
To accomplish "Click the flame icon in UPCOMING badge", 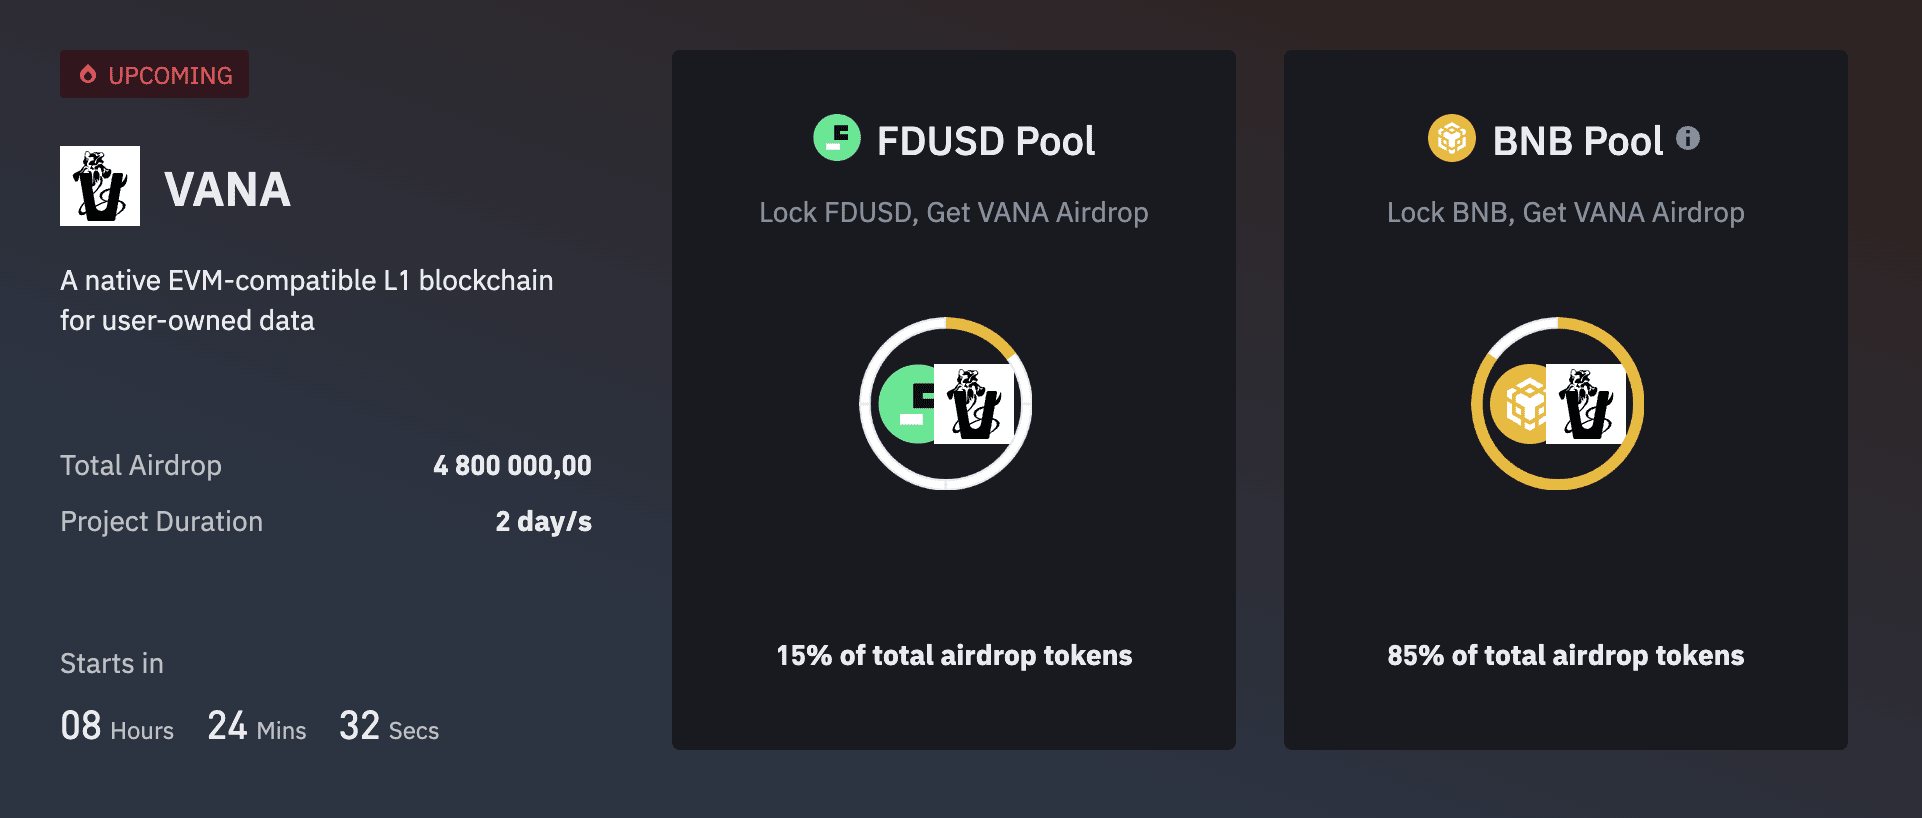I will 88,75.
